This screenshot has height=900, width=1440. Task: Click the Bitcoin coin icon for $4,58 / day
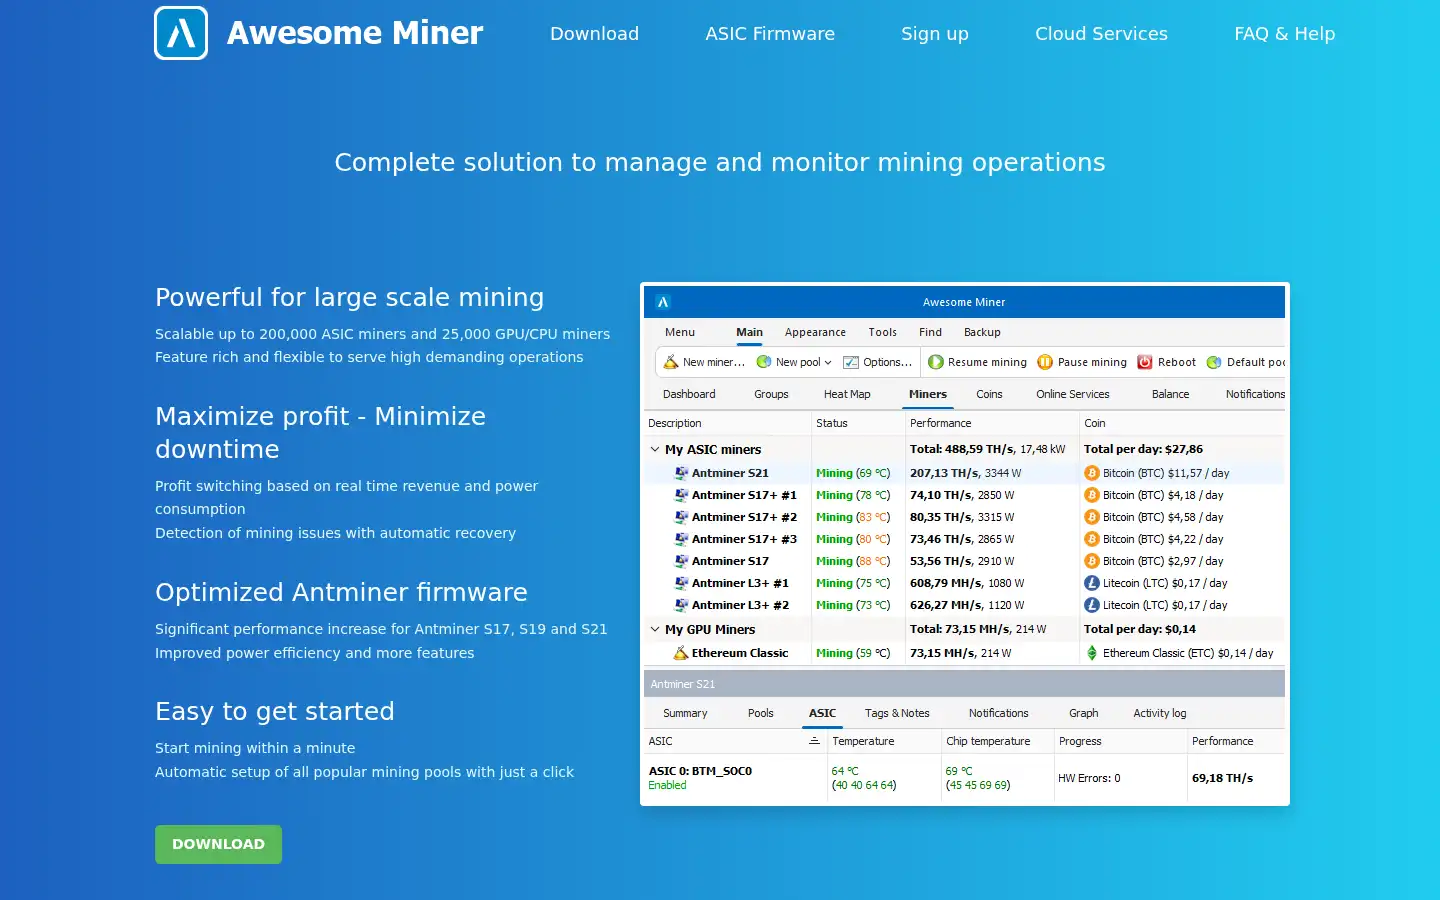(x=1092, y=517)
